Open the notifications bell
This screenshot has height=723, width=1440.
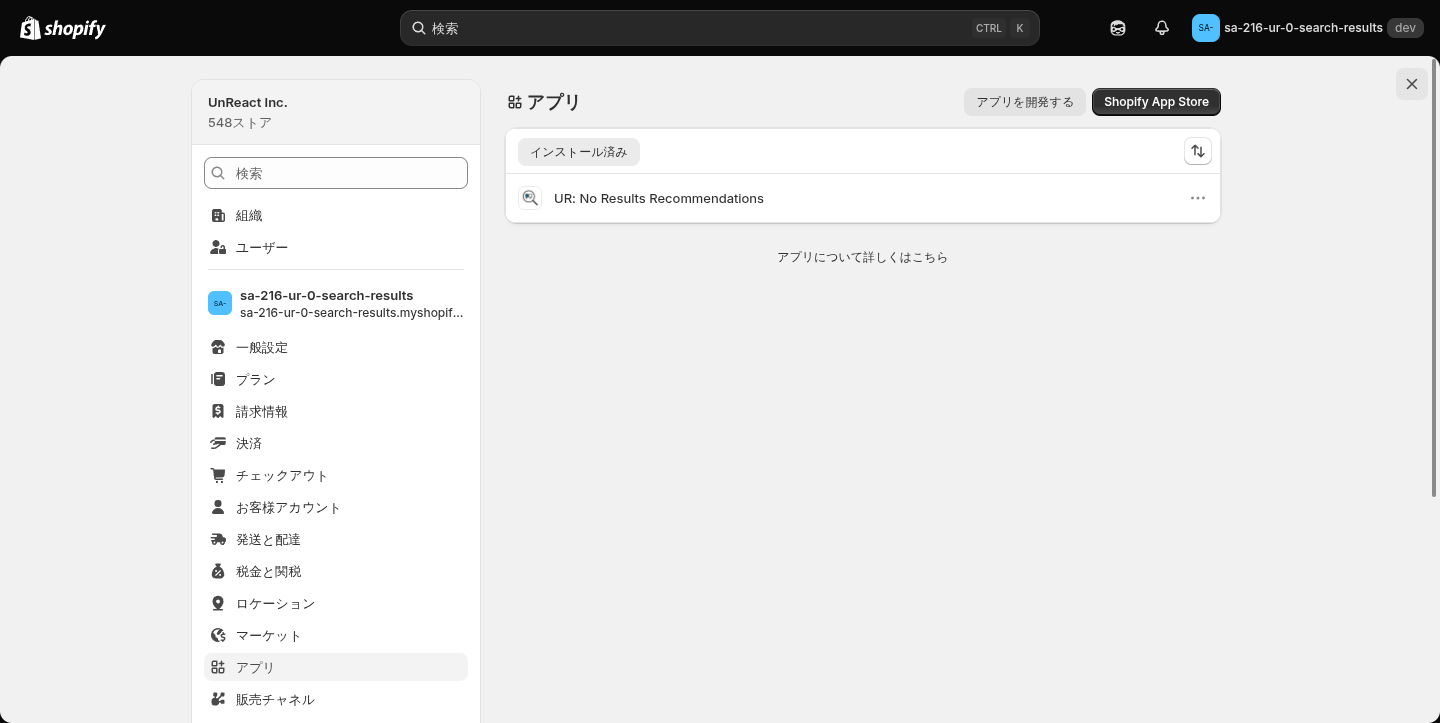click(x=1162, y=28)
